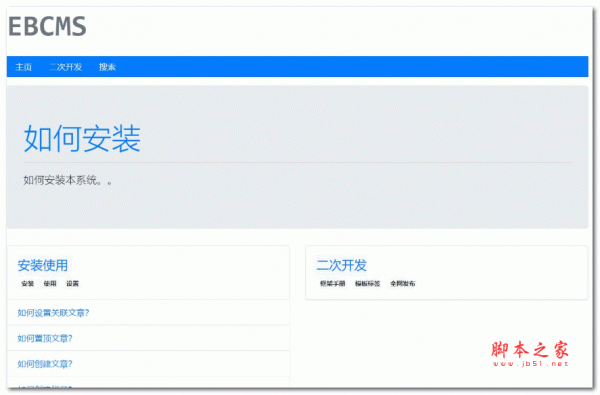The width and height of the screenshot is (600, 395).
Task: Select the 设置 tag under 安装使用
Action: [x=73, y=284]
